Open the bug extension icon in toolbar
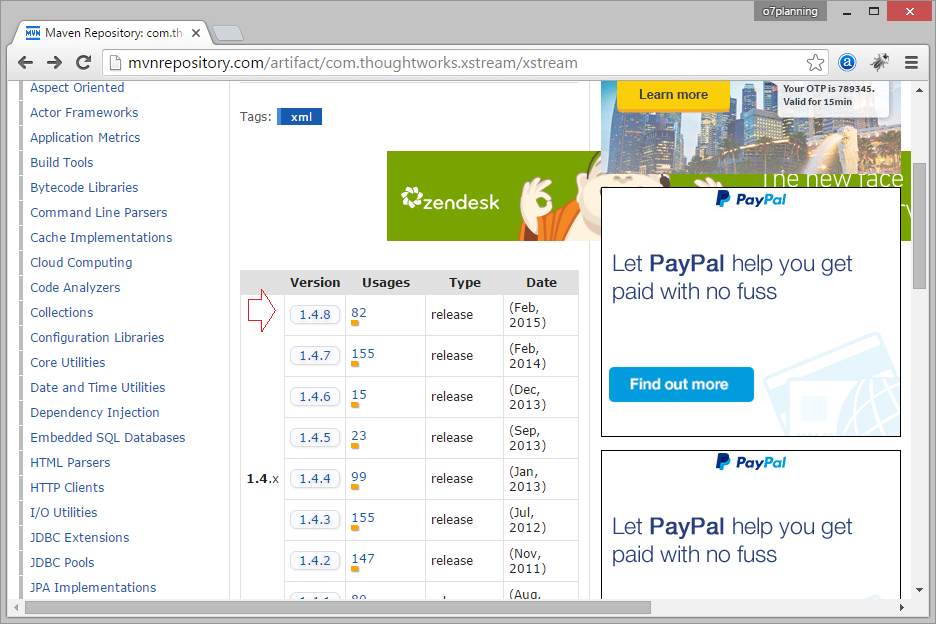Image resolution: width=936 pixels, height=624 pixels. tap(879, 62)
